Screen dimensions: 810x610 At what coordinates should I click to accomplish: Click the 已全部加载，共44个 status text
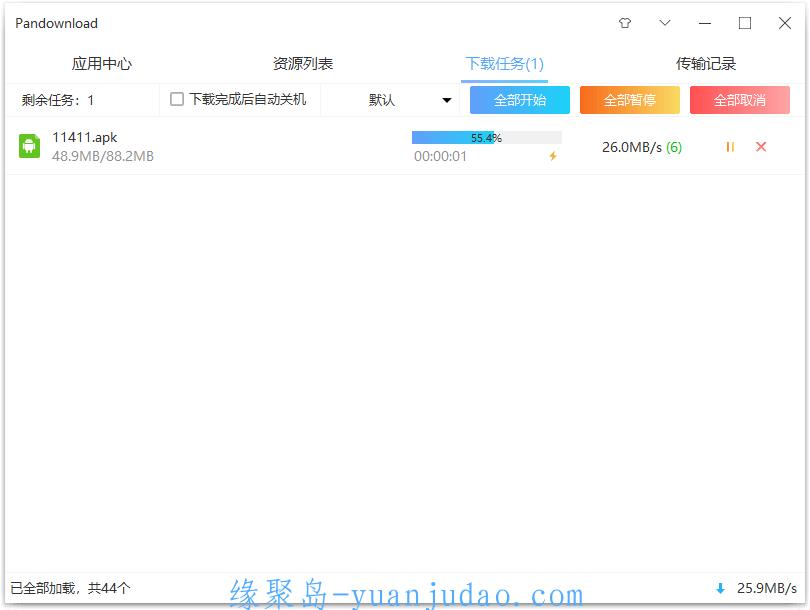pos(70,588)
